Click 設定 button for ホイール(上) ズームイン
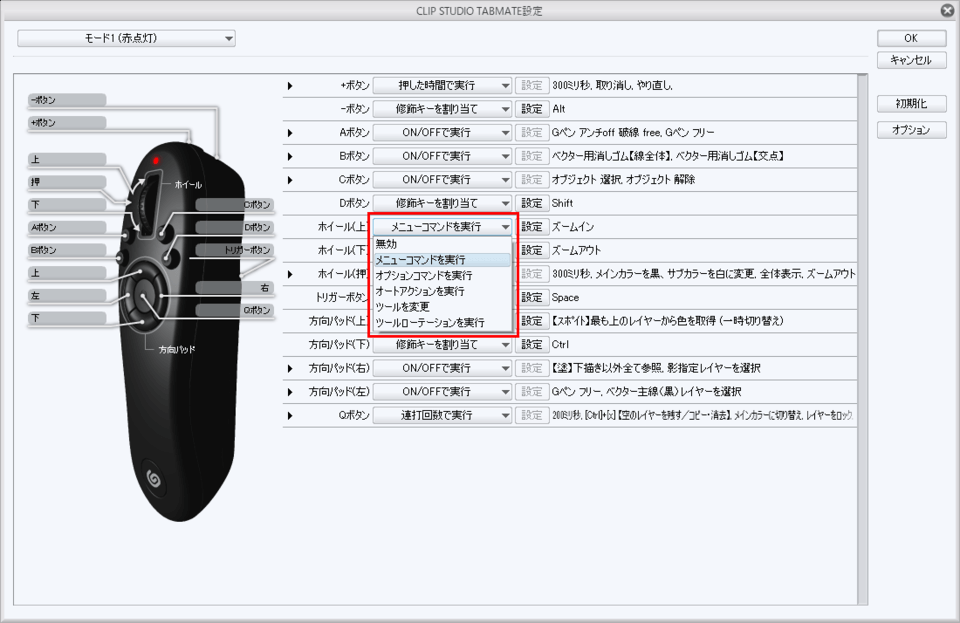Viewport: 960px width, 623px height. point(531,227)
